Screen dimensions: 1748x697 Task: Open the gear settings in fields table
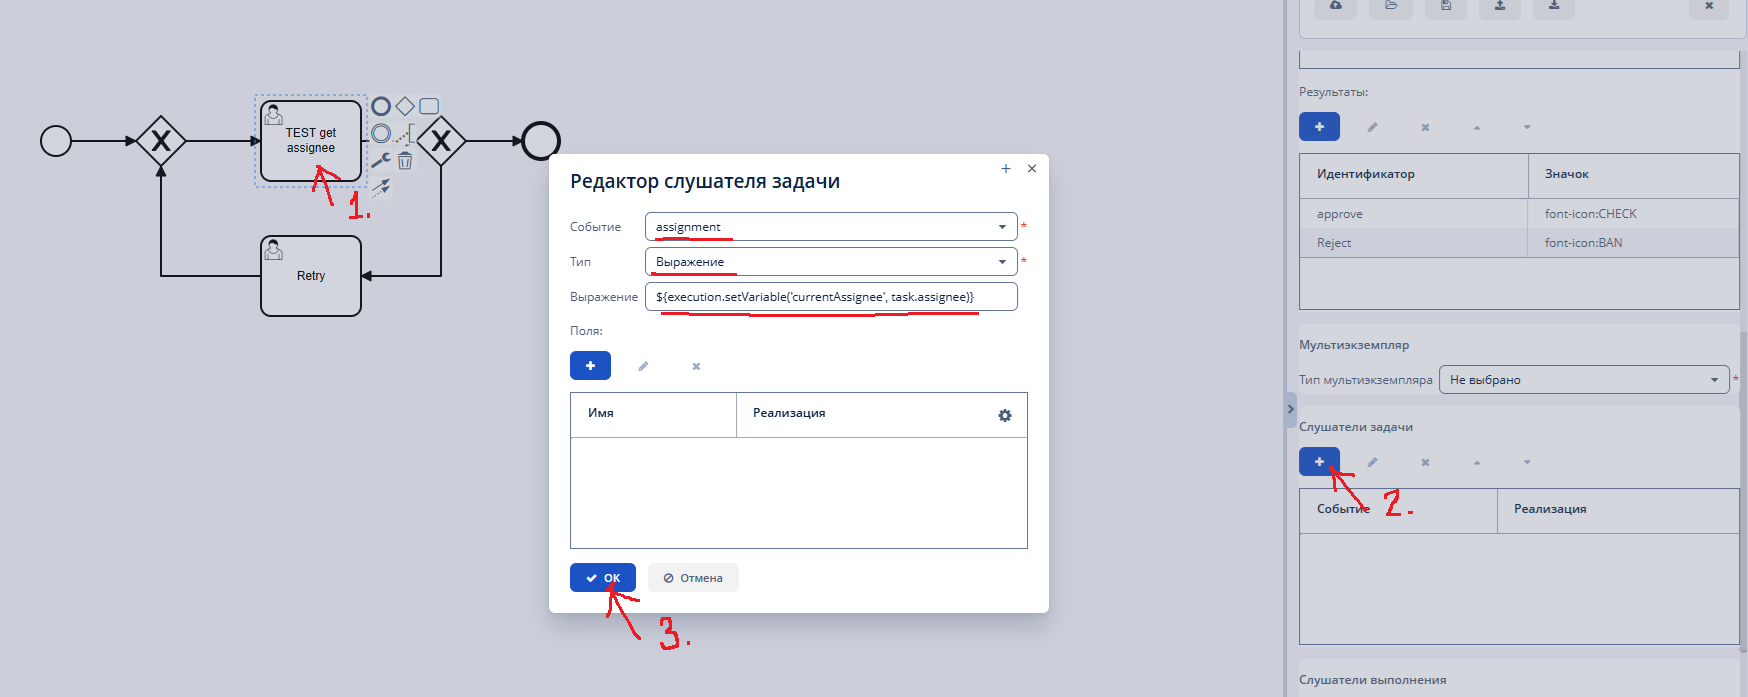[1005, 415]
